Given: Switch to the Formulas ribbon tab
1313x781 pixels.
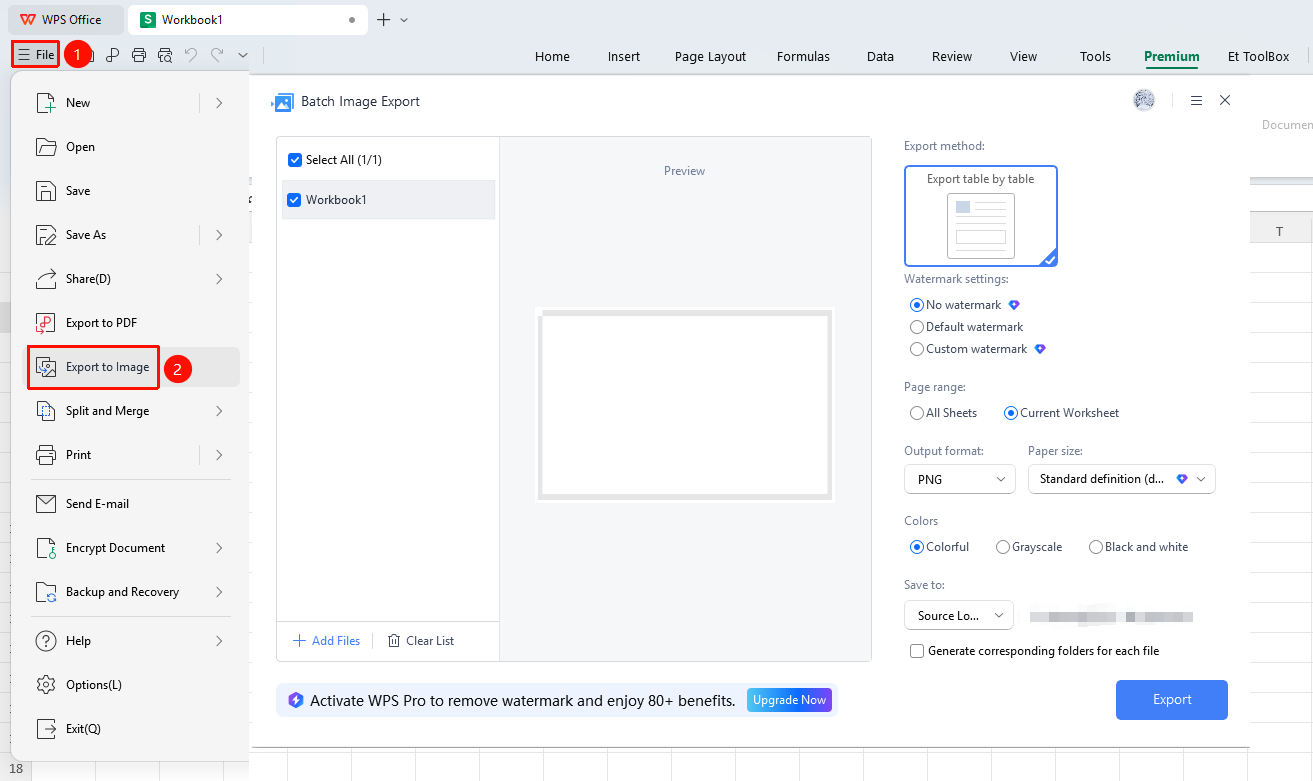Looking at the screenshot, I should [803, 57].
